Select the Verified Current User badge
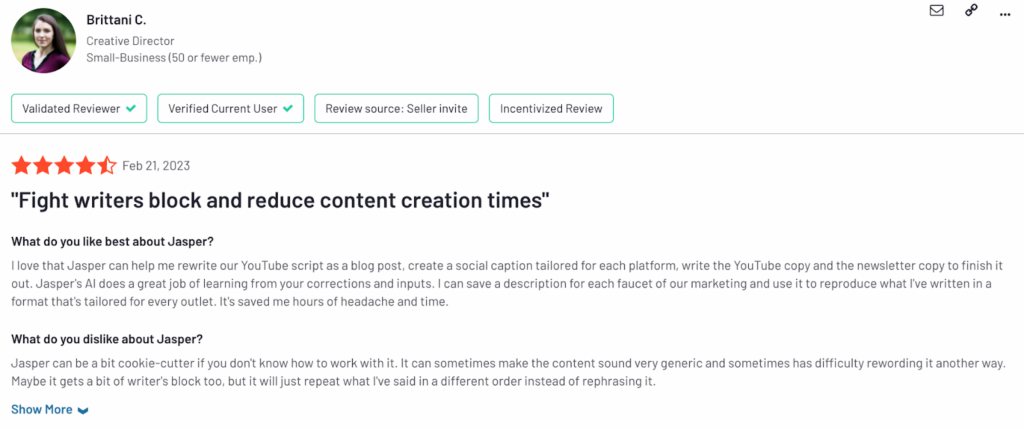Screen dimensions: 1024x429 click(x=231, y=108)
